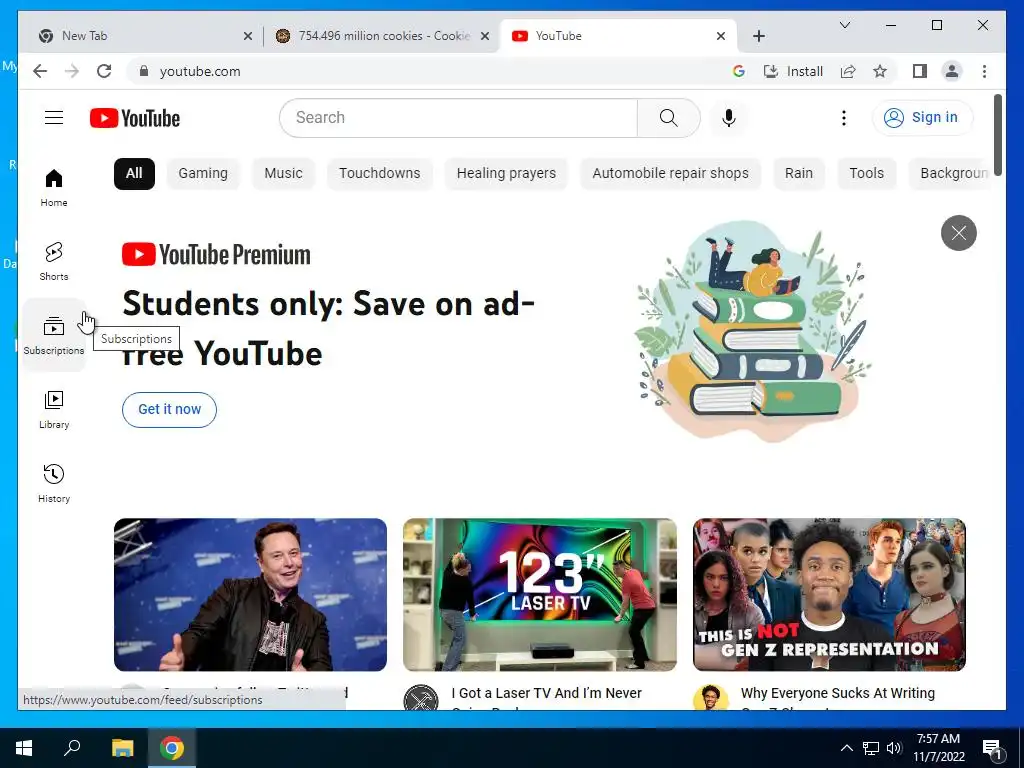Open the Gen Z Representation thumbnail
Screen dimensions: 1024x768
(829, 594)
